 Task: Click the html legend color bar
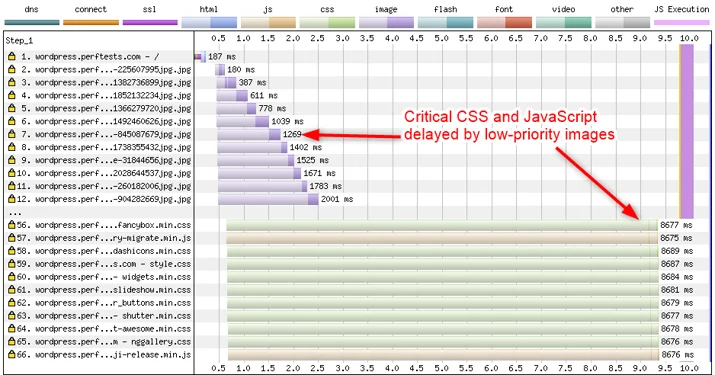pyautogui.click(x=209, y=22)
